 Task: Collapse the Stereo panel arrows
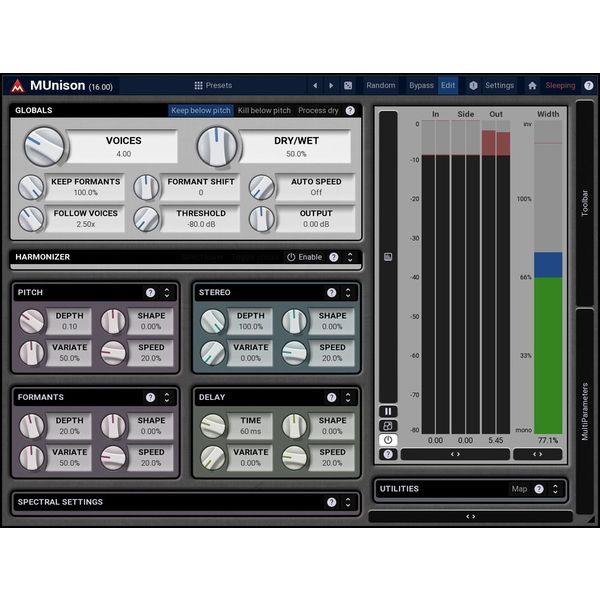(348, 293)
